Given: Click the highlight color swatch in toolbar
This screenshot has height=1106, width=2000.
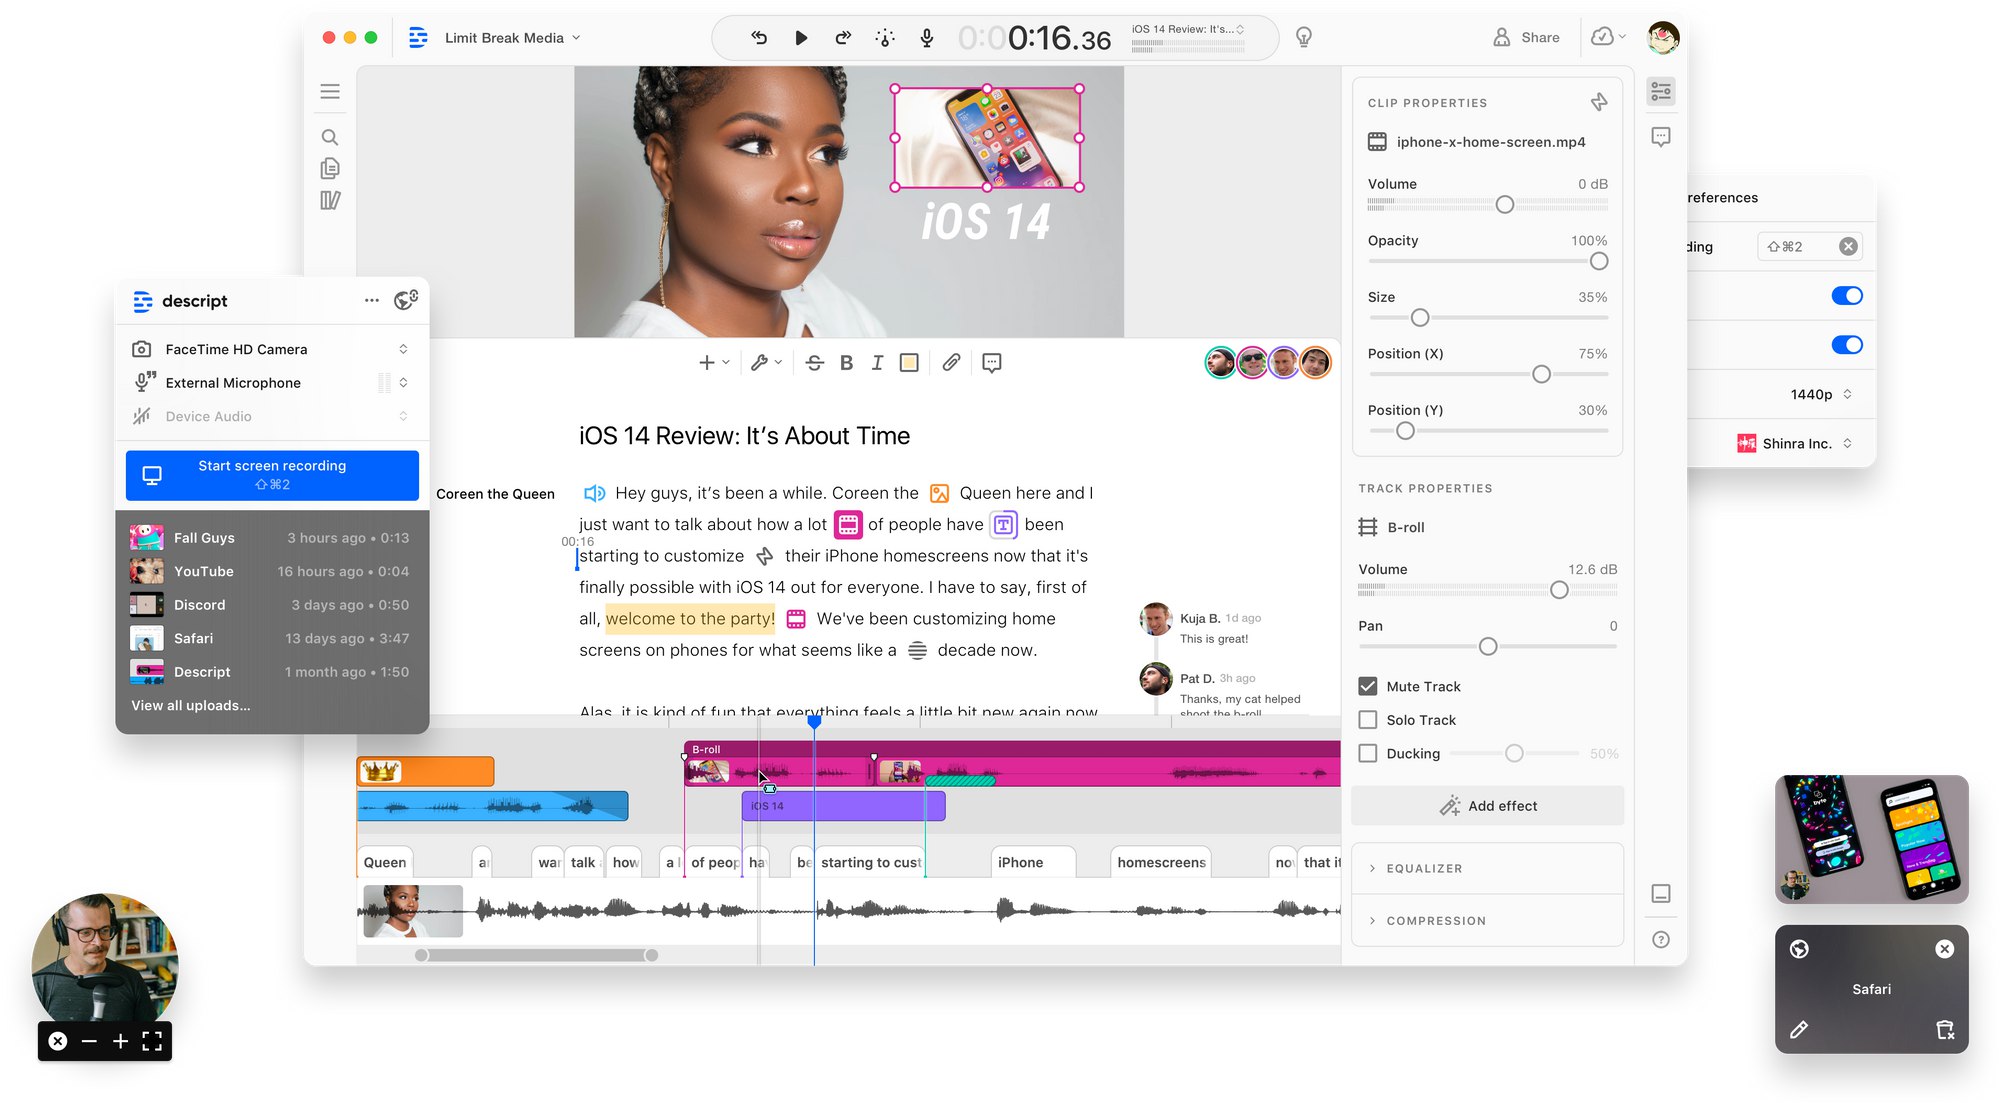Looking at the screenshot, I should [909, 363].
